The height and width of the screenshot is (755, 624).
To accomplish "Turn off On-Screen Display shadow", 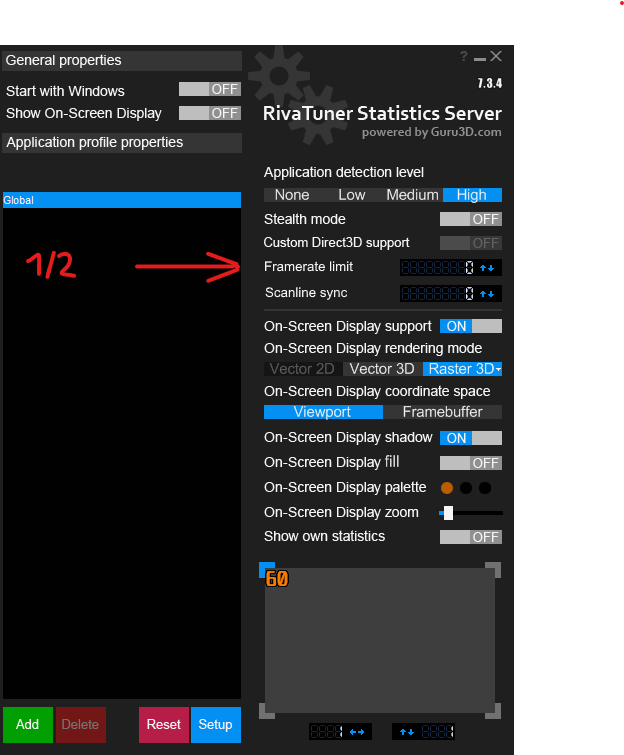I will click(471, 438).
